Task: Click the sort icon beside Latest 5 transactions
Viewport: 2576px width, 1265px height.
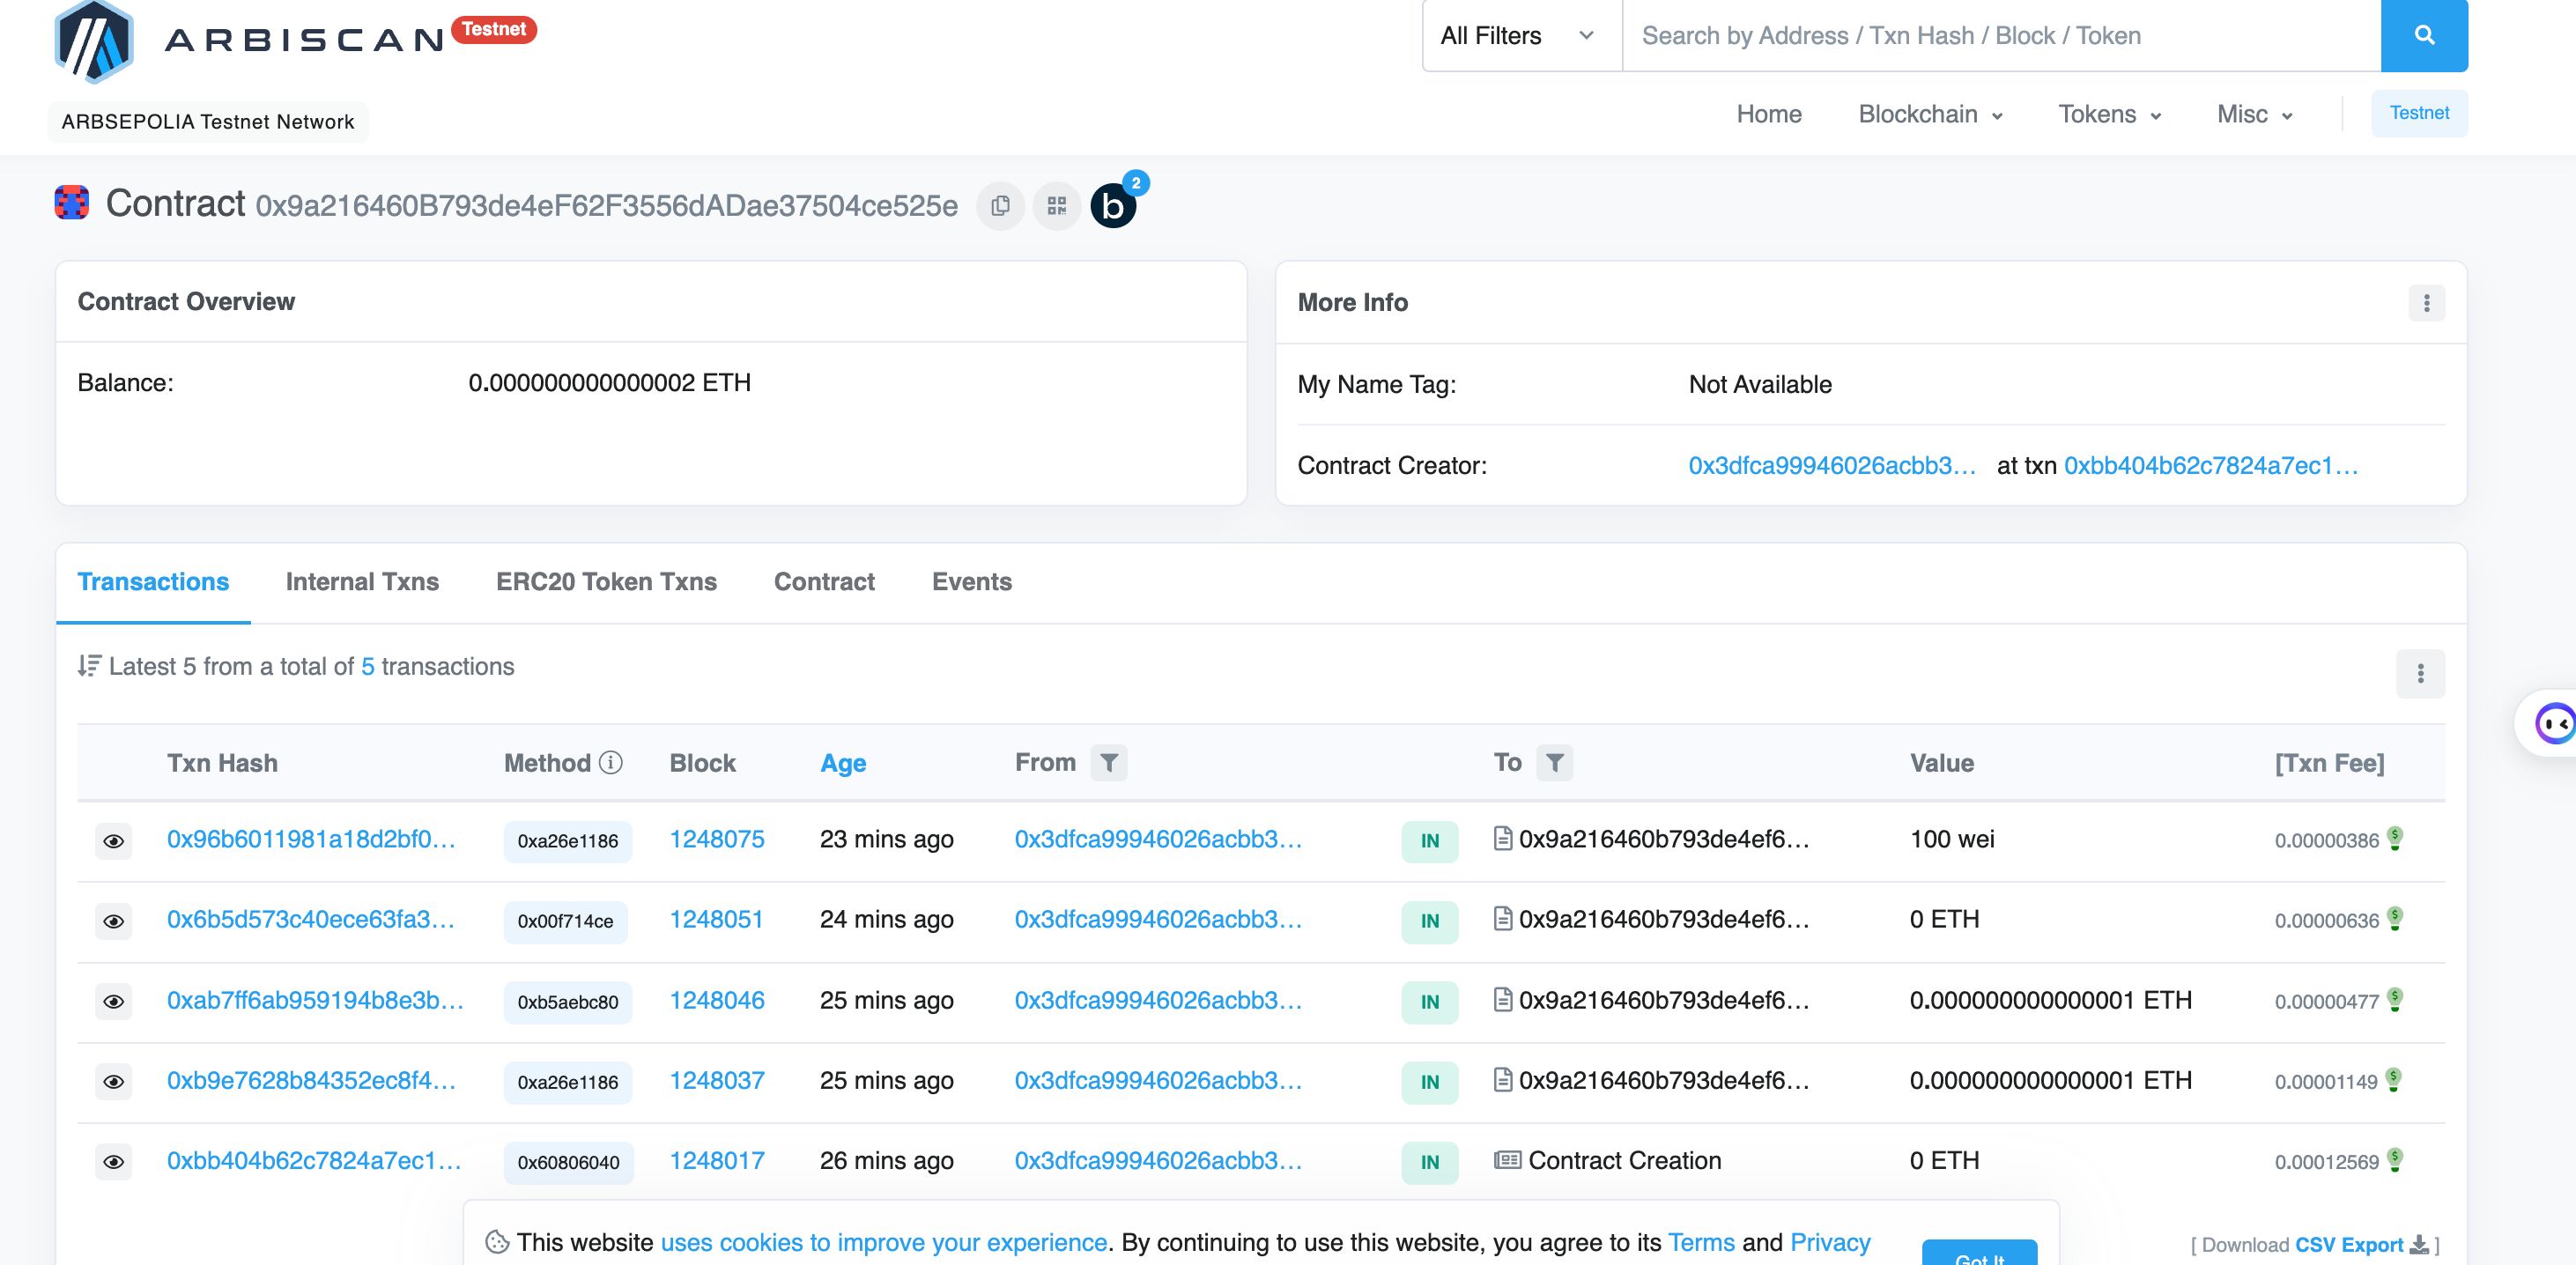Action: point(89,666)
